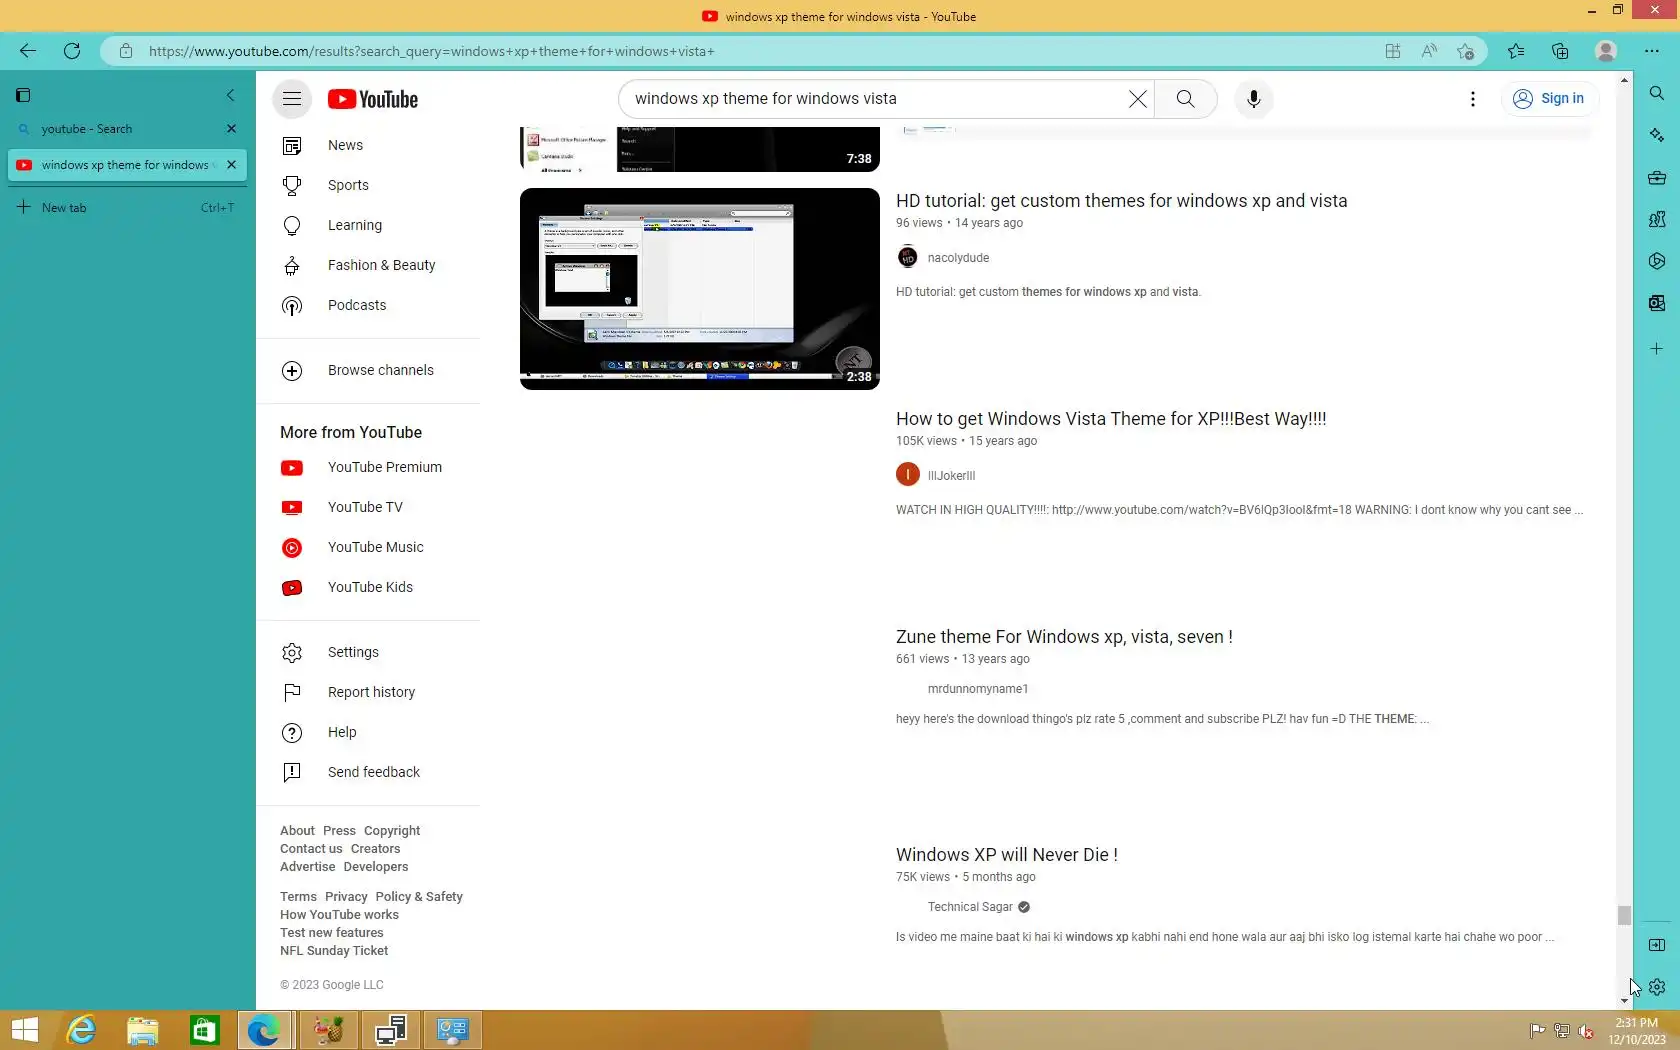Open the Favorites list
The image size is (1680, 1050).
coord(1516,51)
